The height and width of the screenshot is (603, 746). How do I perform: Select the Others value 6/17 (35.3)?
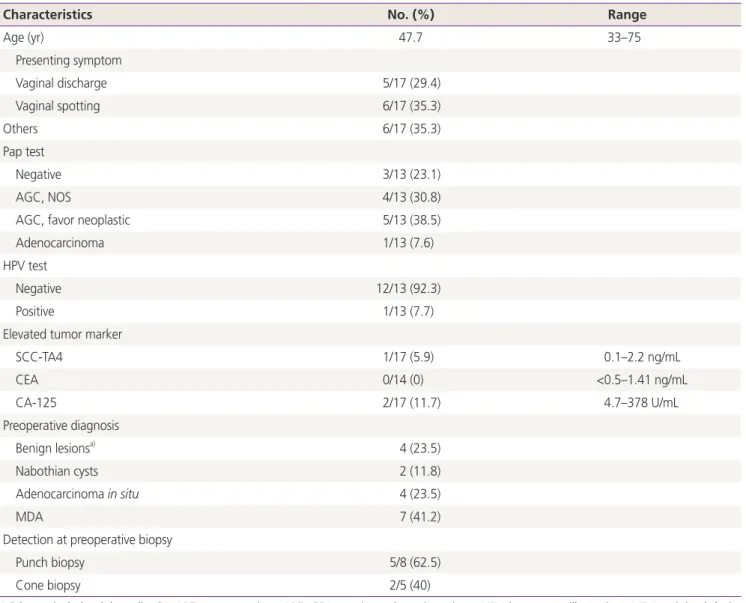412,129
